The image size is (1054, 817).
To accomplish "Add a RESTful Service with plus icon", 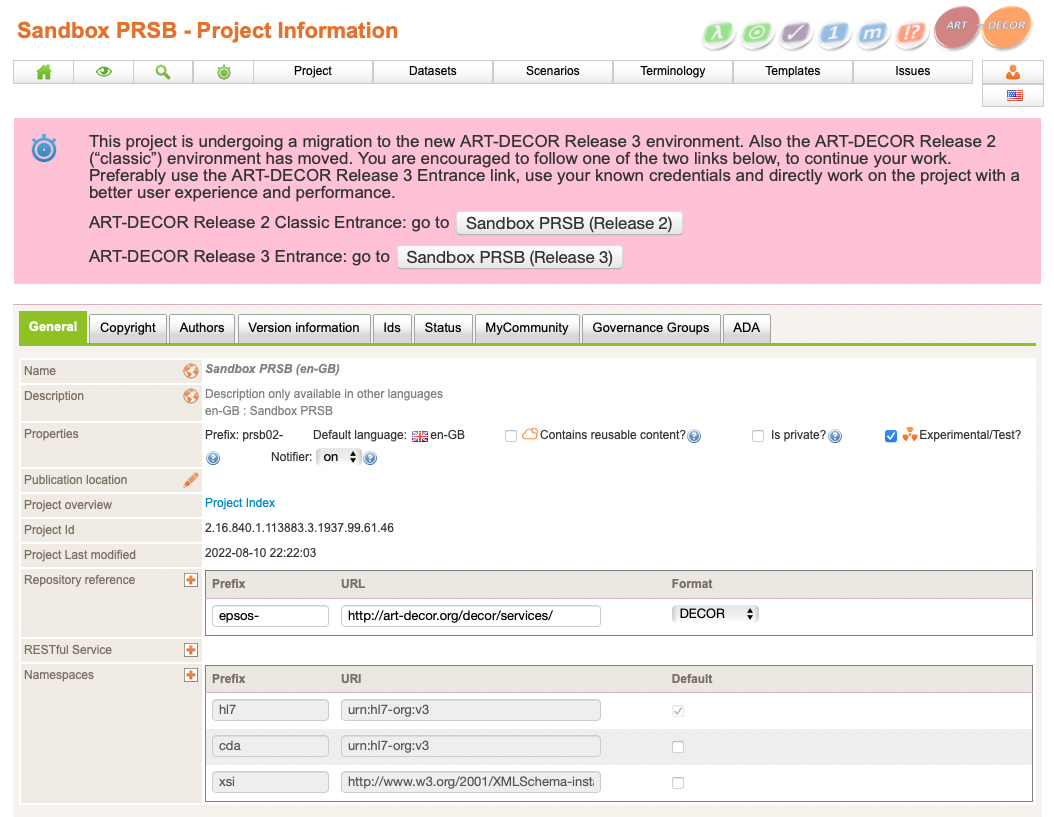I will tap(191, 650).
